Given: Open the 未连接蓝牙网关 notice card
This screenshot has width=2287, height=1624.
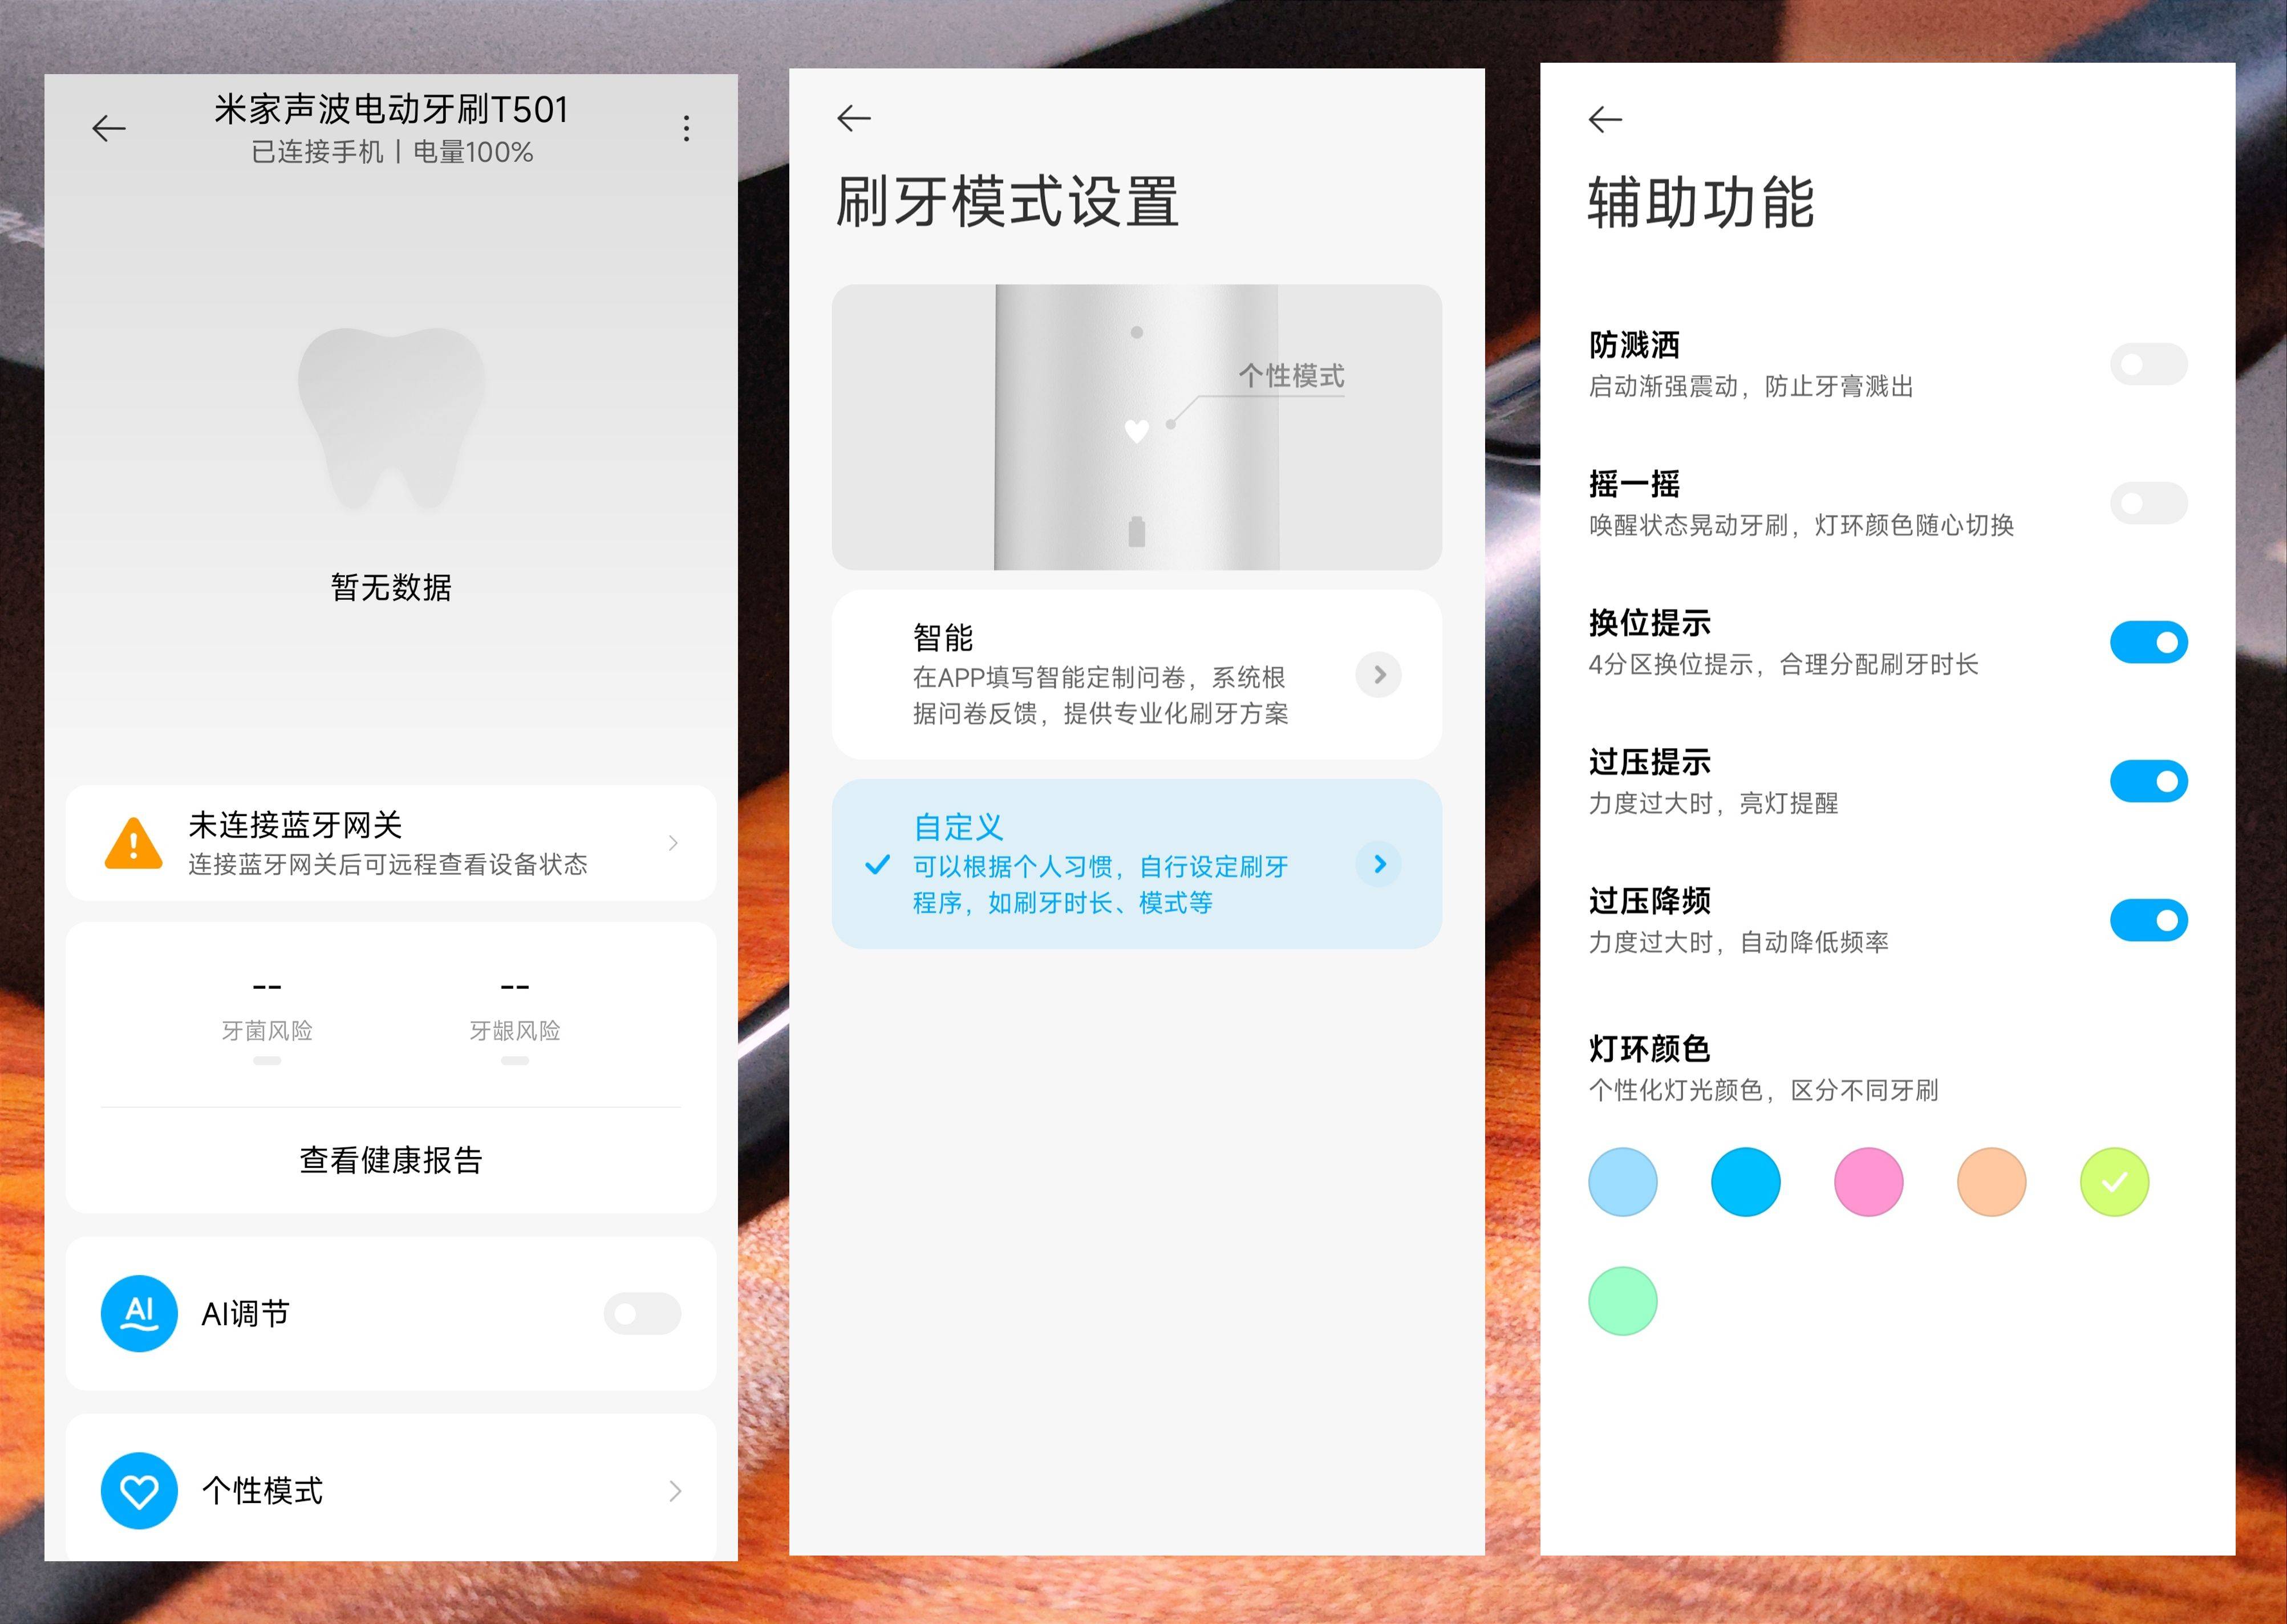Looking at the screenshot, I should [391, 843].
